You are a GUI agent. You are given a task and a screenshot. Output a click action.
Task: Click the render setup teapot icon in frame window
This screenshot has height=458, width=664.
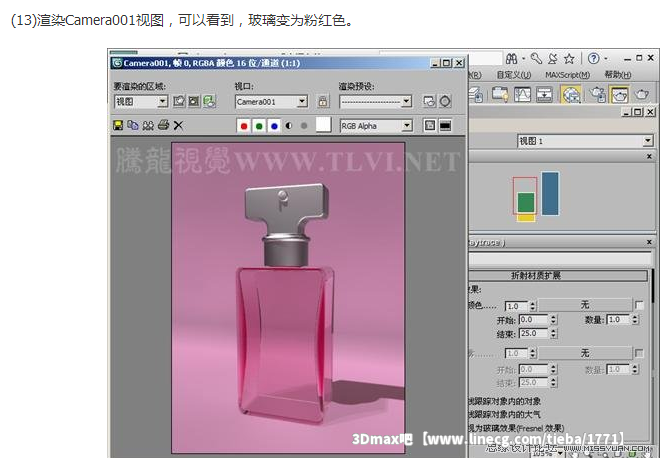pos(209,101)
